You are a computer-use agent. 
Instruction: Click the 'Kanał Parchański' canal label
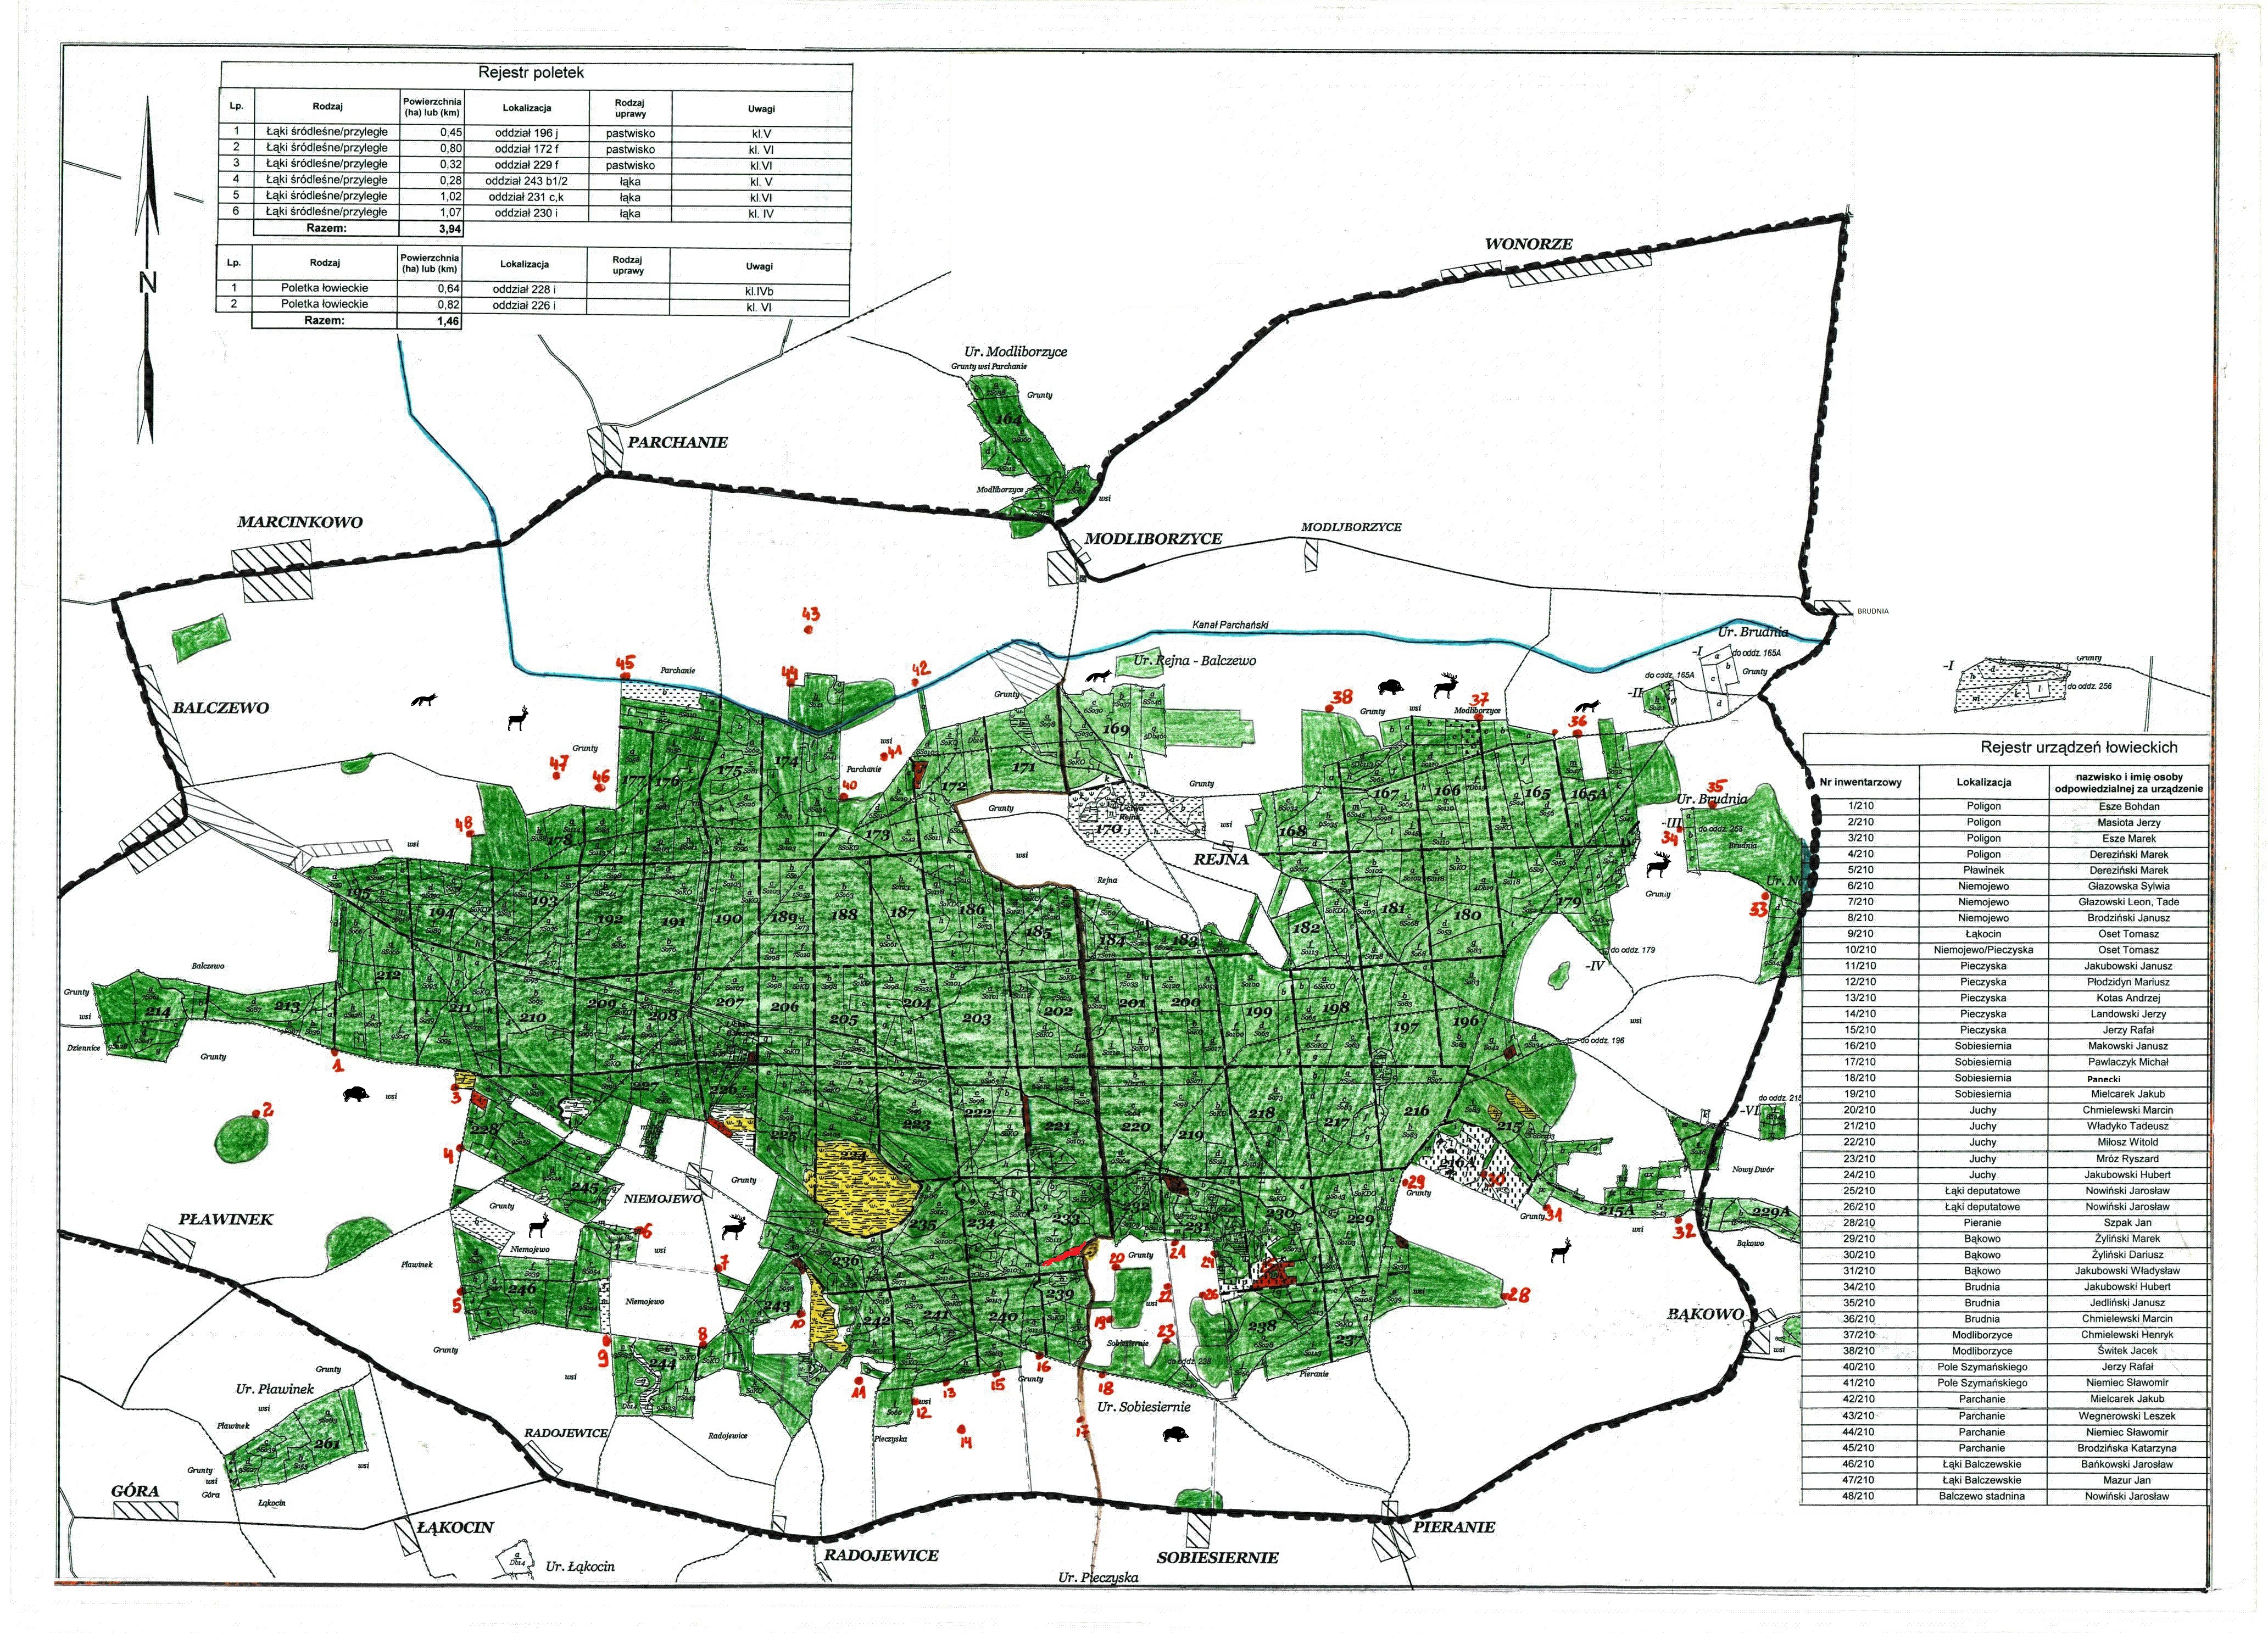[x=1230, y=625]
